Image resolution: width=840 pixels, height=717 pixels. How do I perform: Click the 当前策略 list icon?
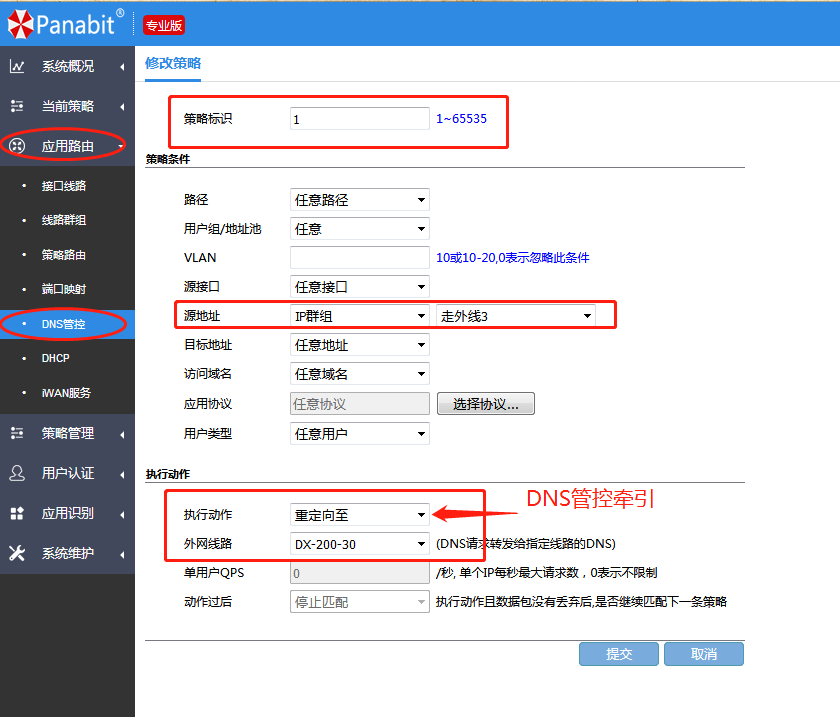[17, 106]
